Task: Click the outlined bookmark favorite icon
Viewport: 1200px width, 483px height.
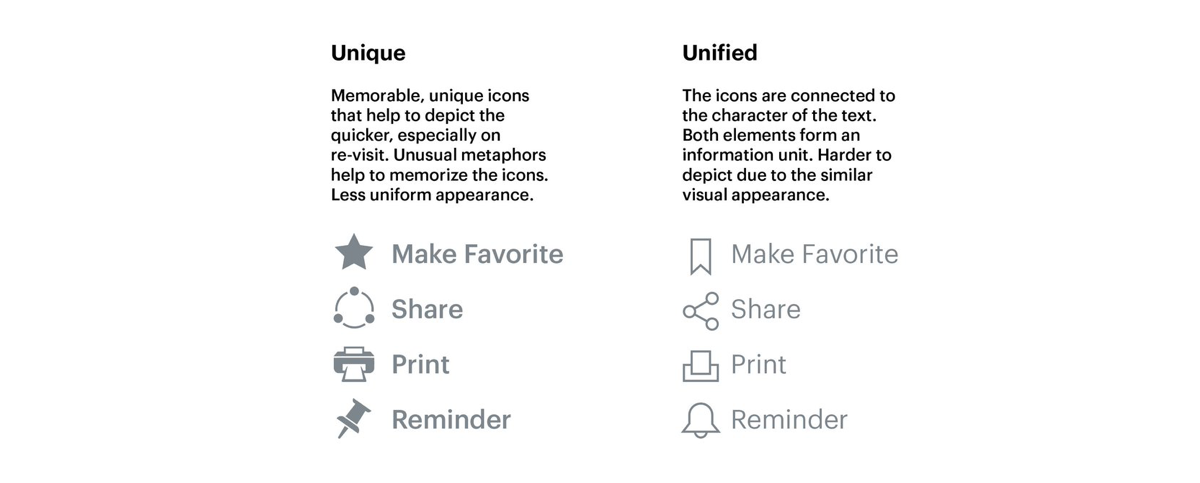Action: 700,256
